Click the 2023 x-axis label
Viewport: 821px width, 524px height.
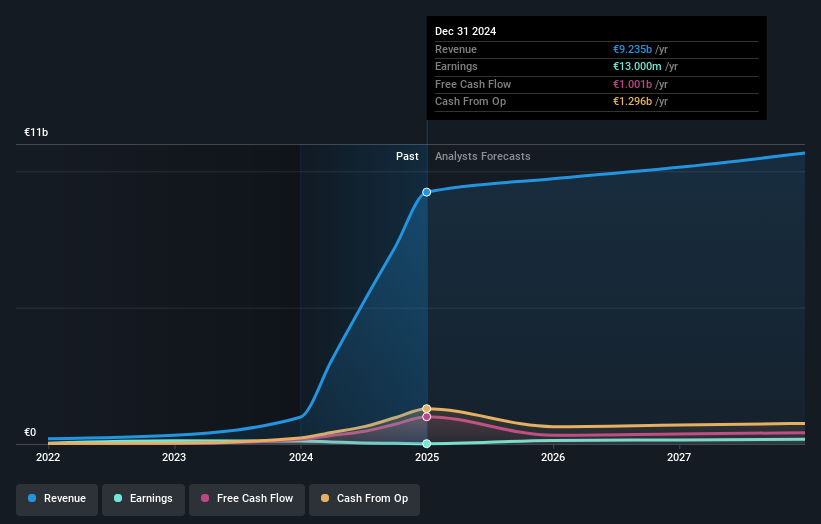pos(174,457)
